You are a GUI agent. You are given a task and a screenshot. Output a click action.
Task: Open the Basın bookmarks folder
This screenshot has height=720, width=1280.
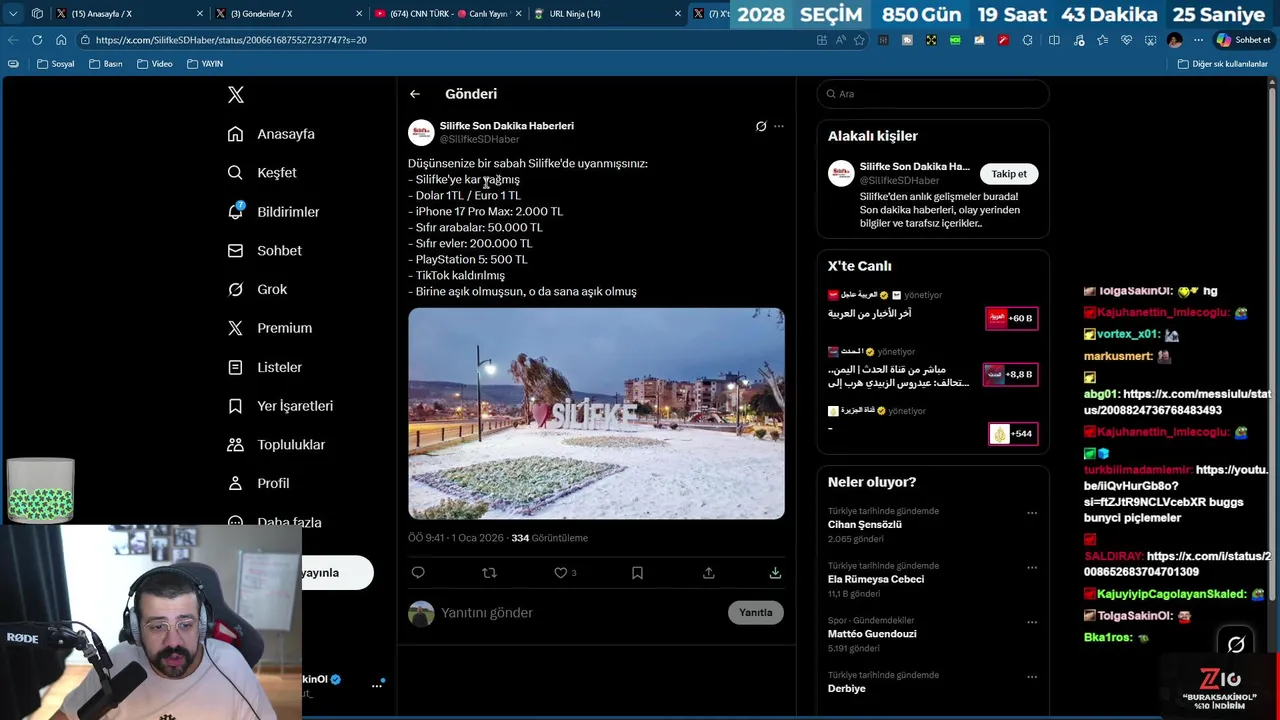click(106, 64)
